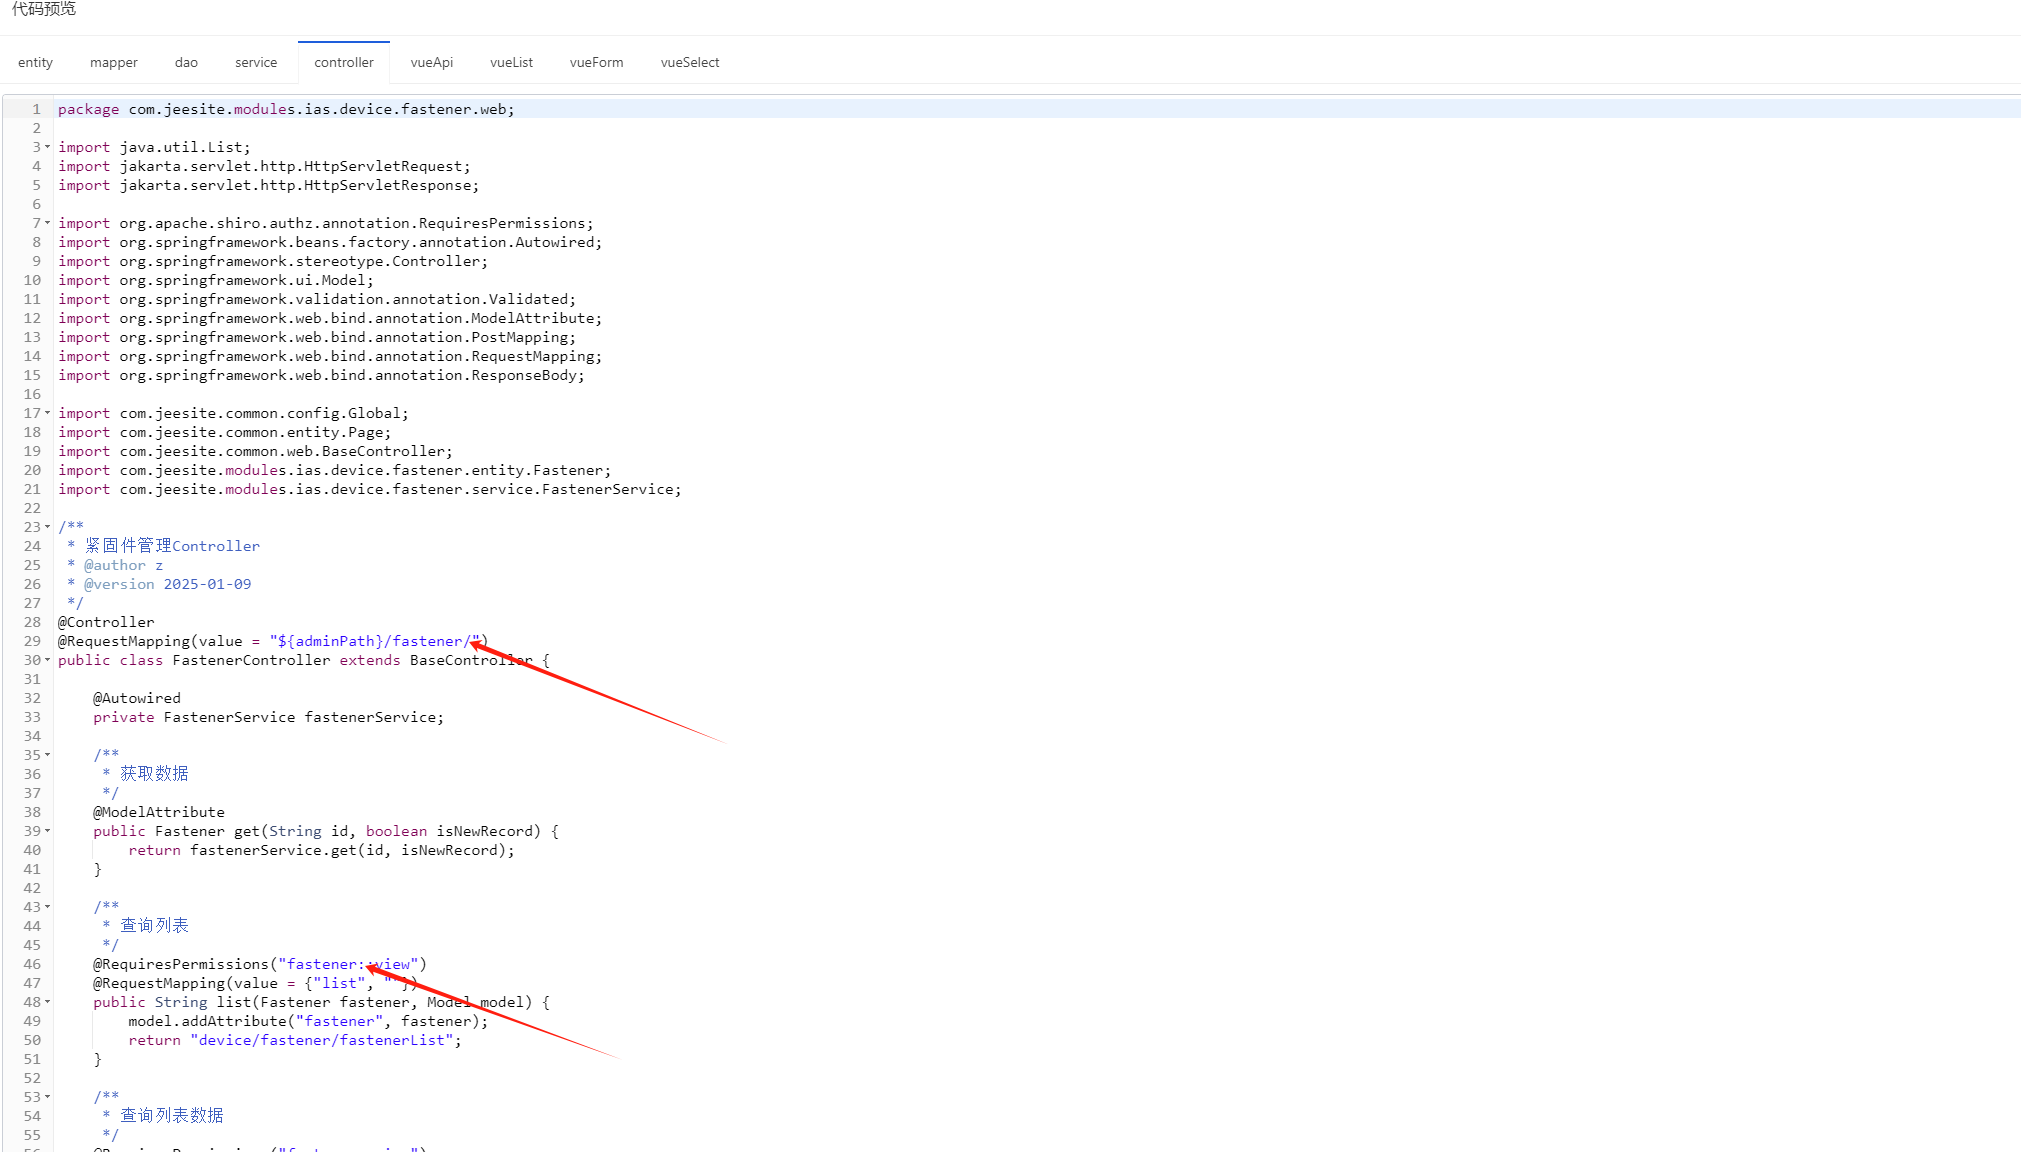This screenshot has height=1152, width=2021.
Task: Click the HttpServletRequest import line
Action: pyautogui.click(x=264, y=166)
